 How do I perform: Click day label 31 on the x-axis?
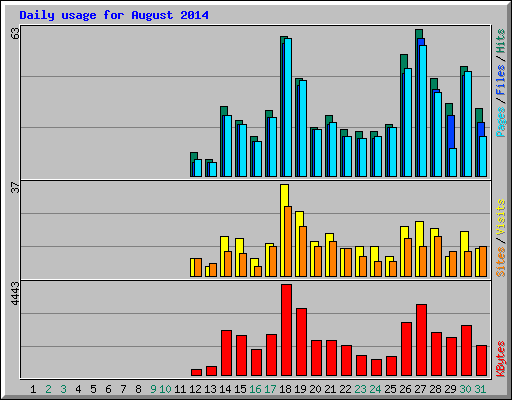pyautogui.click(x=480, y=389)
